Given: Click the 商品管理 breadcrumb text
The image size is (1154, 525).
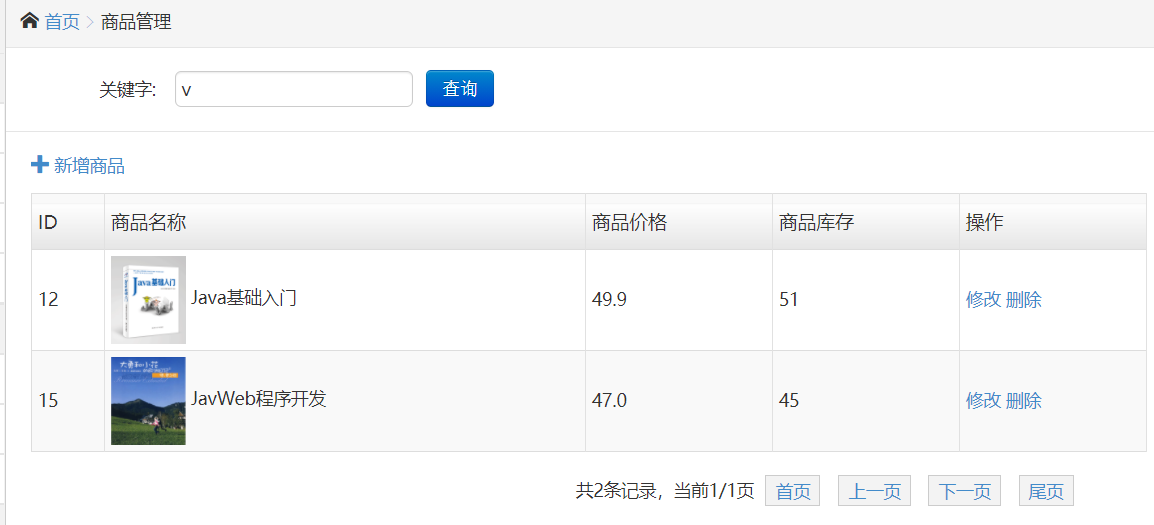Looking at the screenshot, I should [x=136, y=22].
